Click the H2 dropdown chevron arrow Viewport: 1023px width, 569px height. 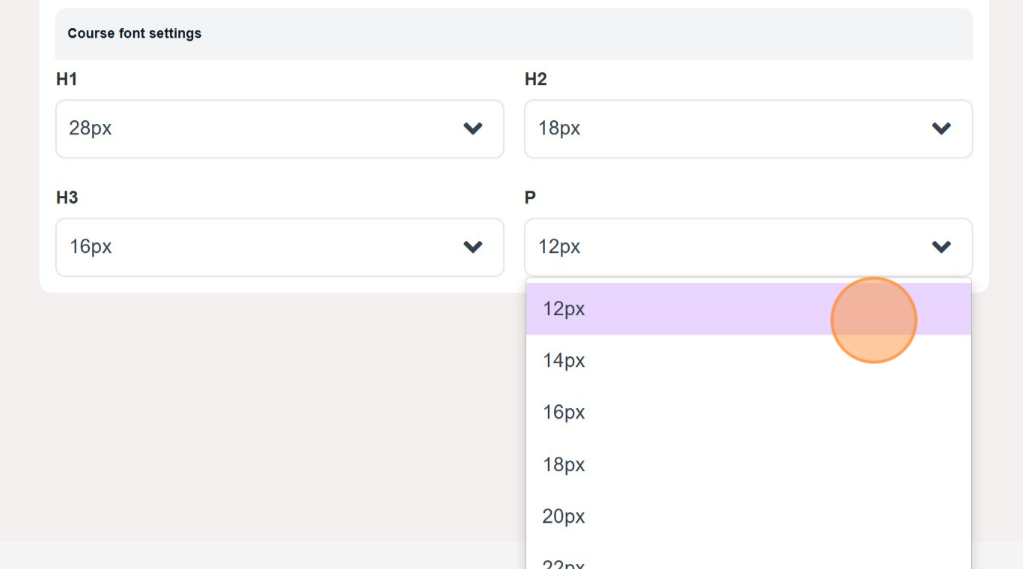pyautogui.click(x=941, y=128)
